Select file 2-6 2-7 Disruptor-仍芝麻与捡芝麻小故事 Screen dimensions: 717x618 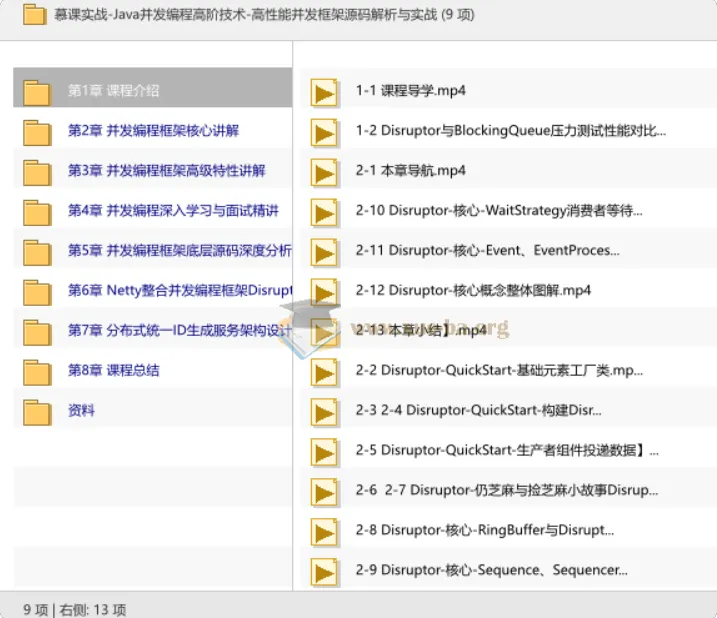pyautogui.click(x=507, y=490)
